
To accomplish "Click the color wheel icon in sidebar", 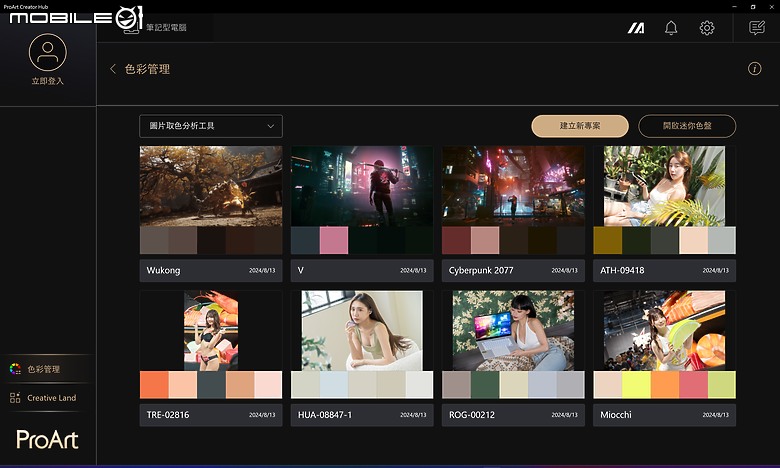I will [15, 369].
